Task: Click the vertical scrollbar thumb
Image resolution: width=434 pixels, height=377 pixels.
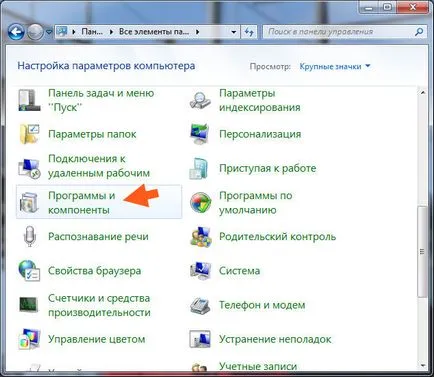Action: [x=422, y=252]
